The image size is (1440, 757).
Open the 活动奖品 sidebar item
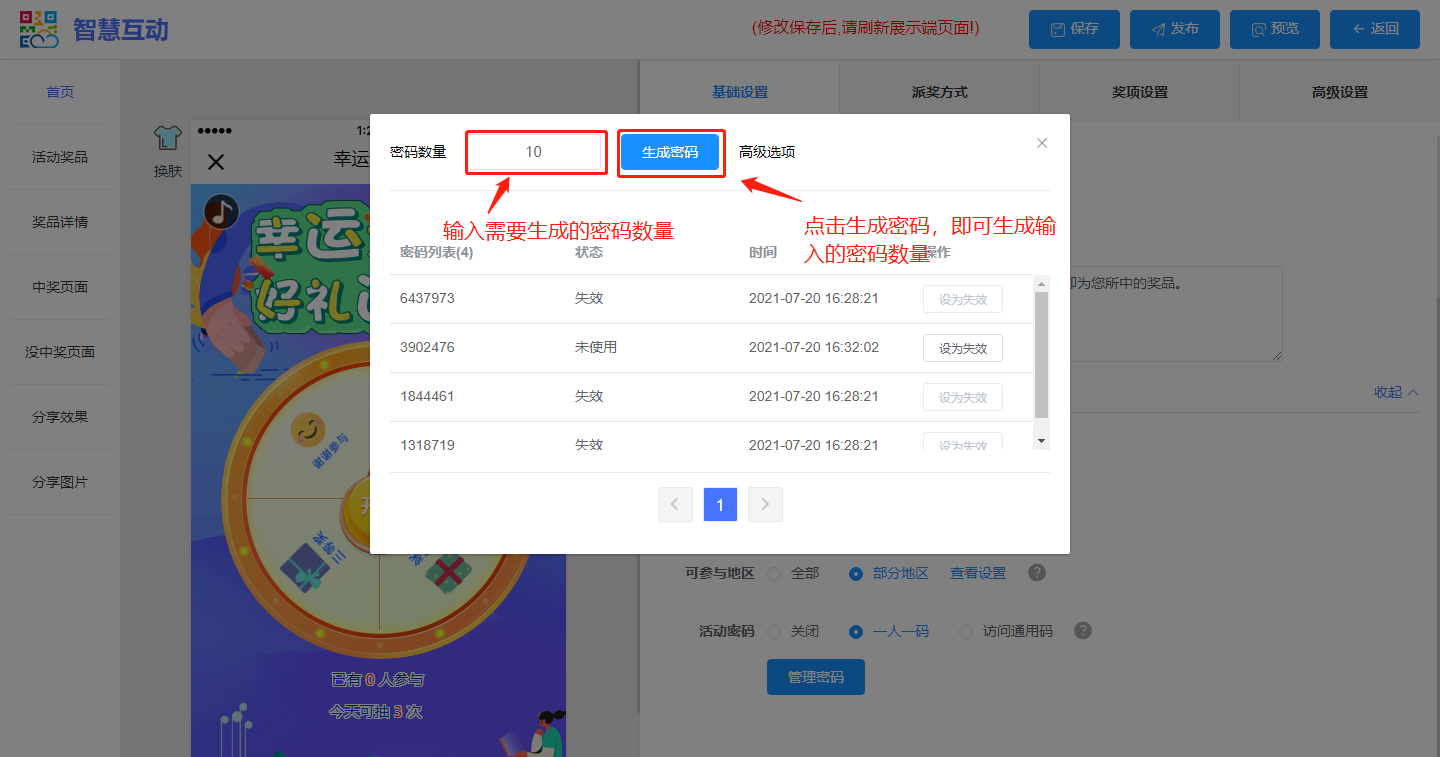coord(60,157)
